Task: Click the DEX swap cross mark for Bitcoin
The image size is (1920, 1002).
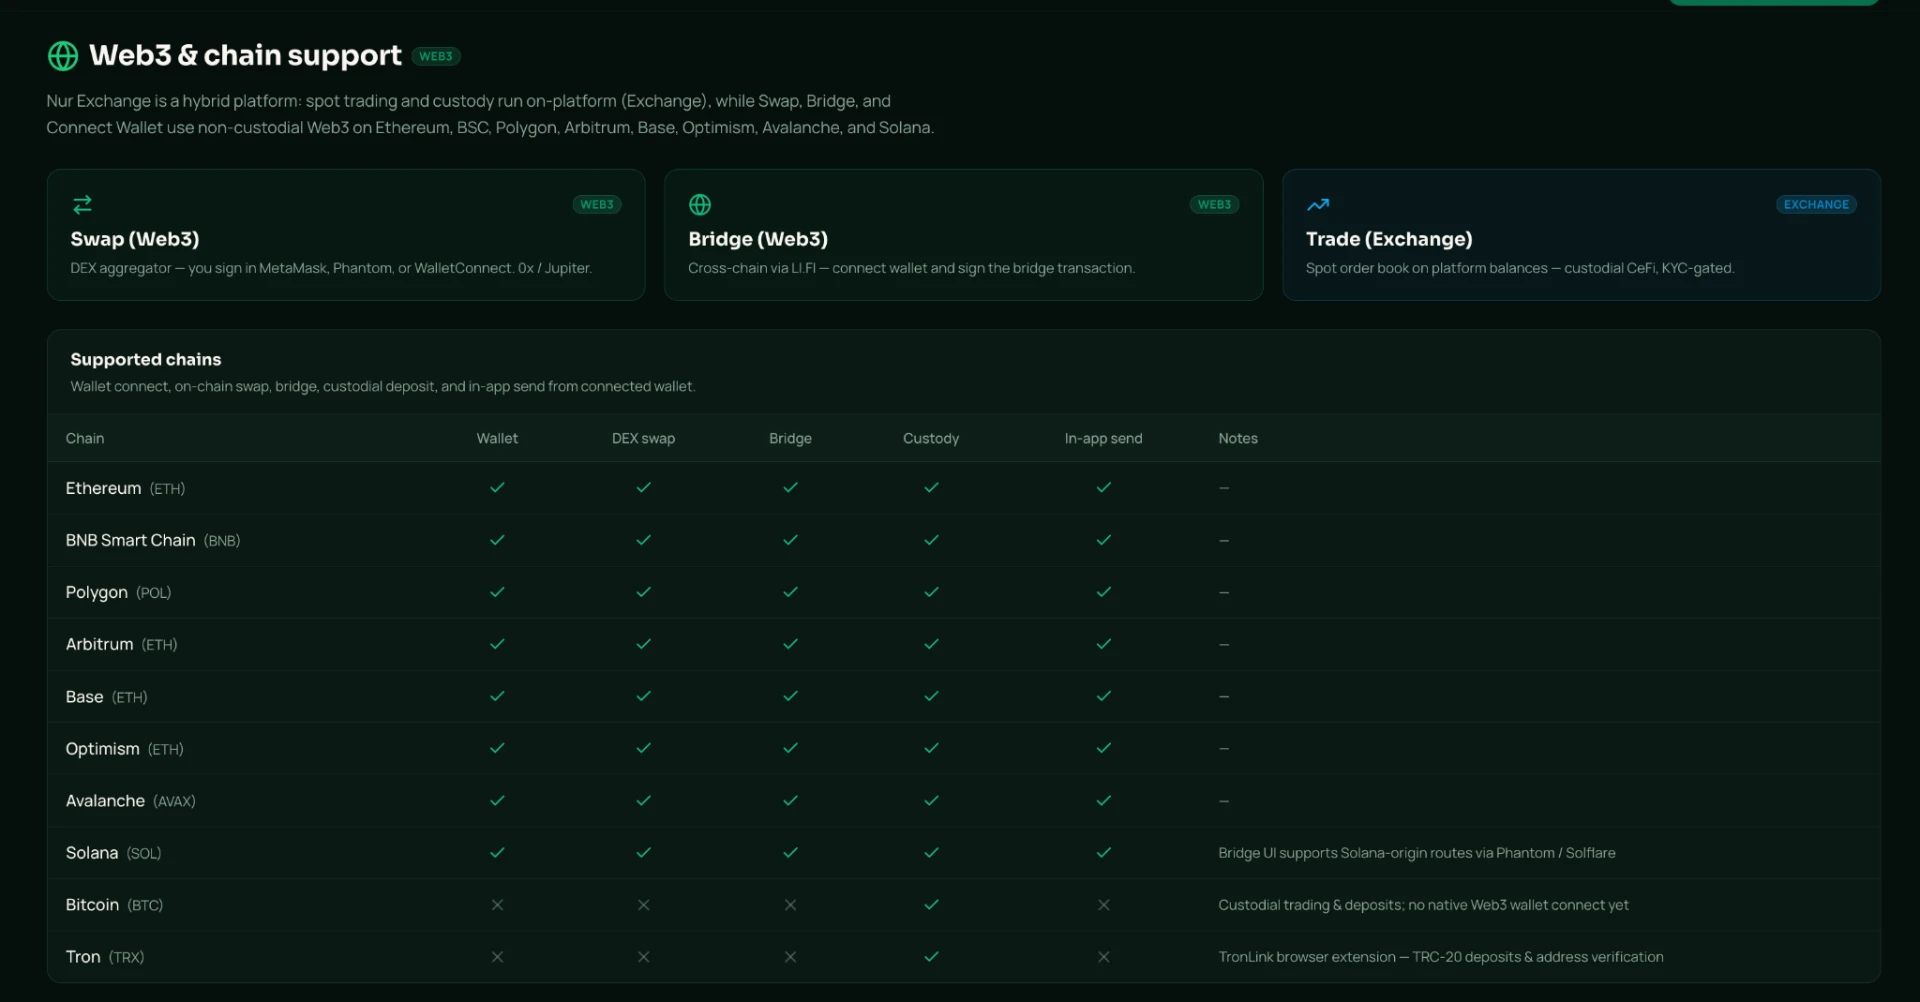Action: point(643,904)
